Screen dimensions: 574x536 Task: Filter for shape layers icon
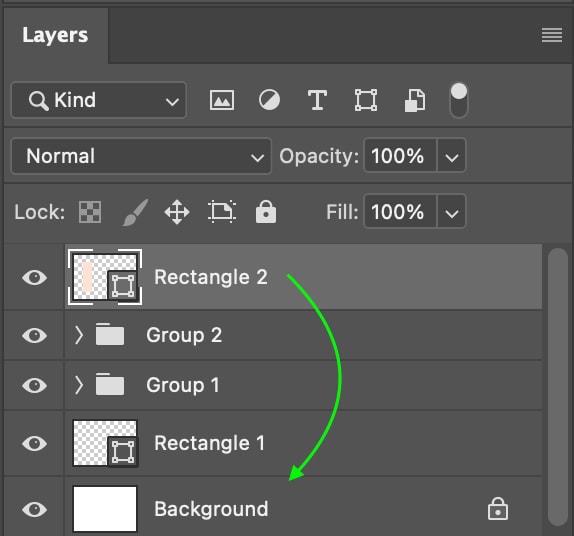click(366, 100)
